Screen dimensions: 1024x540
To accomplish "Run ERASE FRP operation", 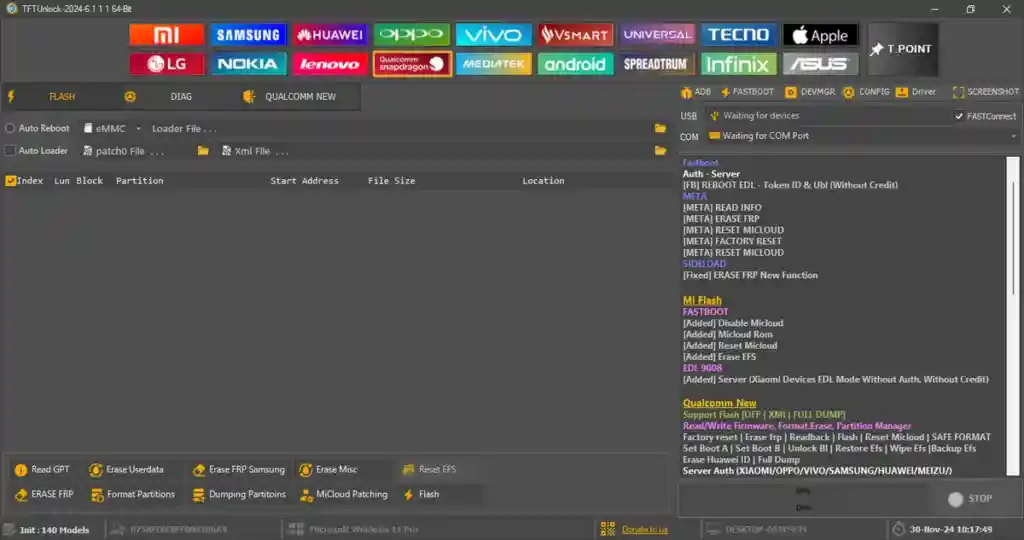I will tap(44, 494).
